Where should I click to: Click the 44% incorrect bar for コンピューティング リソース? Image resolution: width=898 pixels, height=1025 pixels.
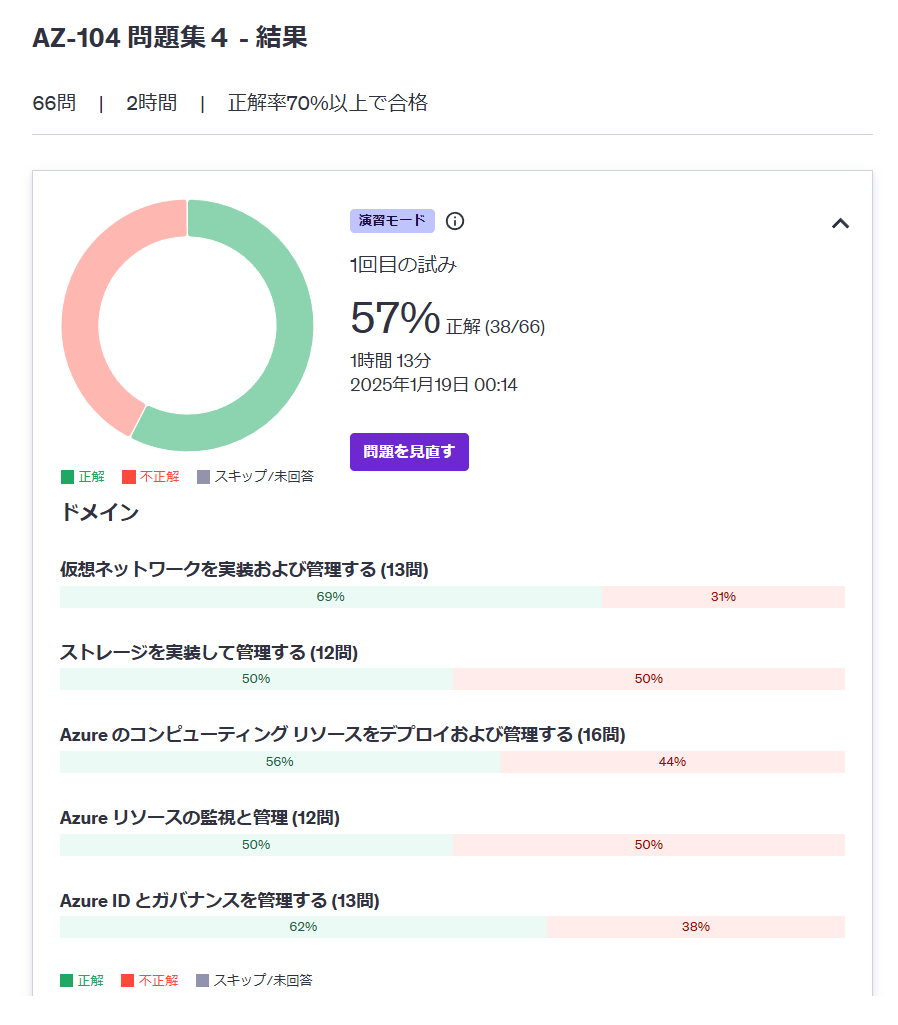click(673, 762)
